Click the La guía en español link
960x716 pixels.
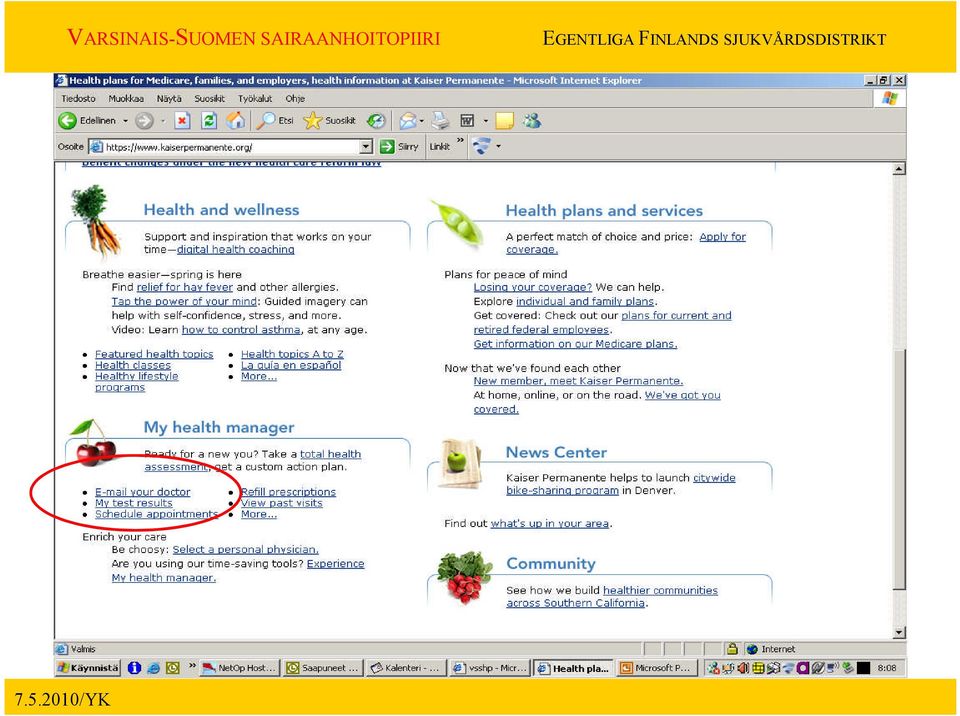[291, 365]
